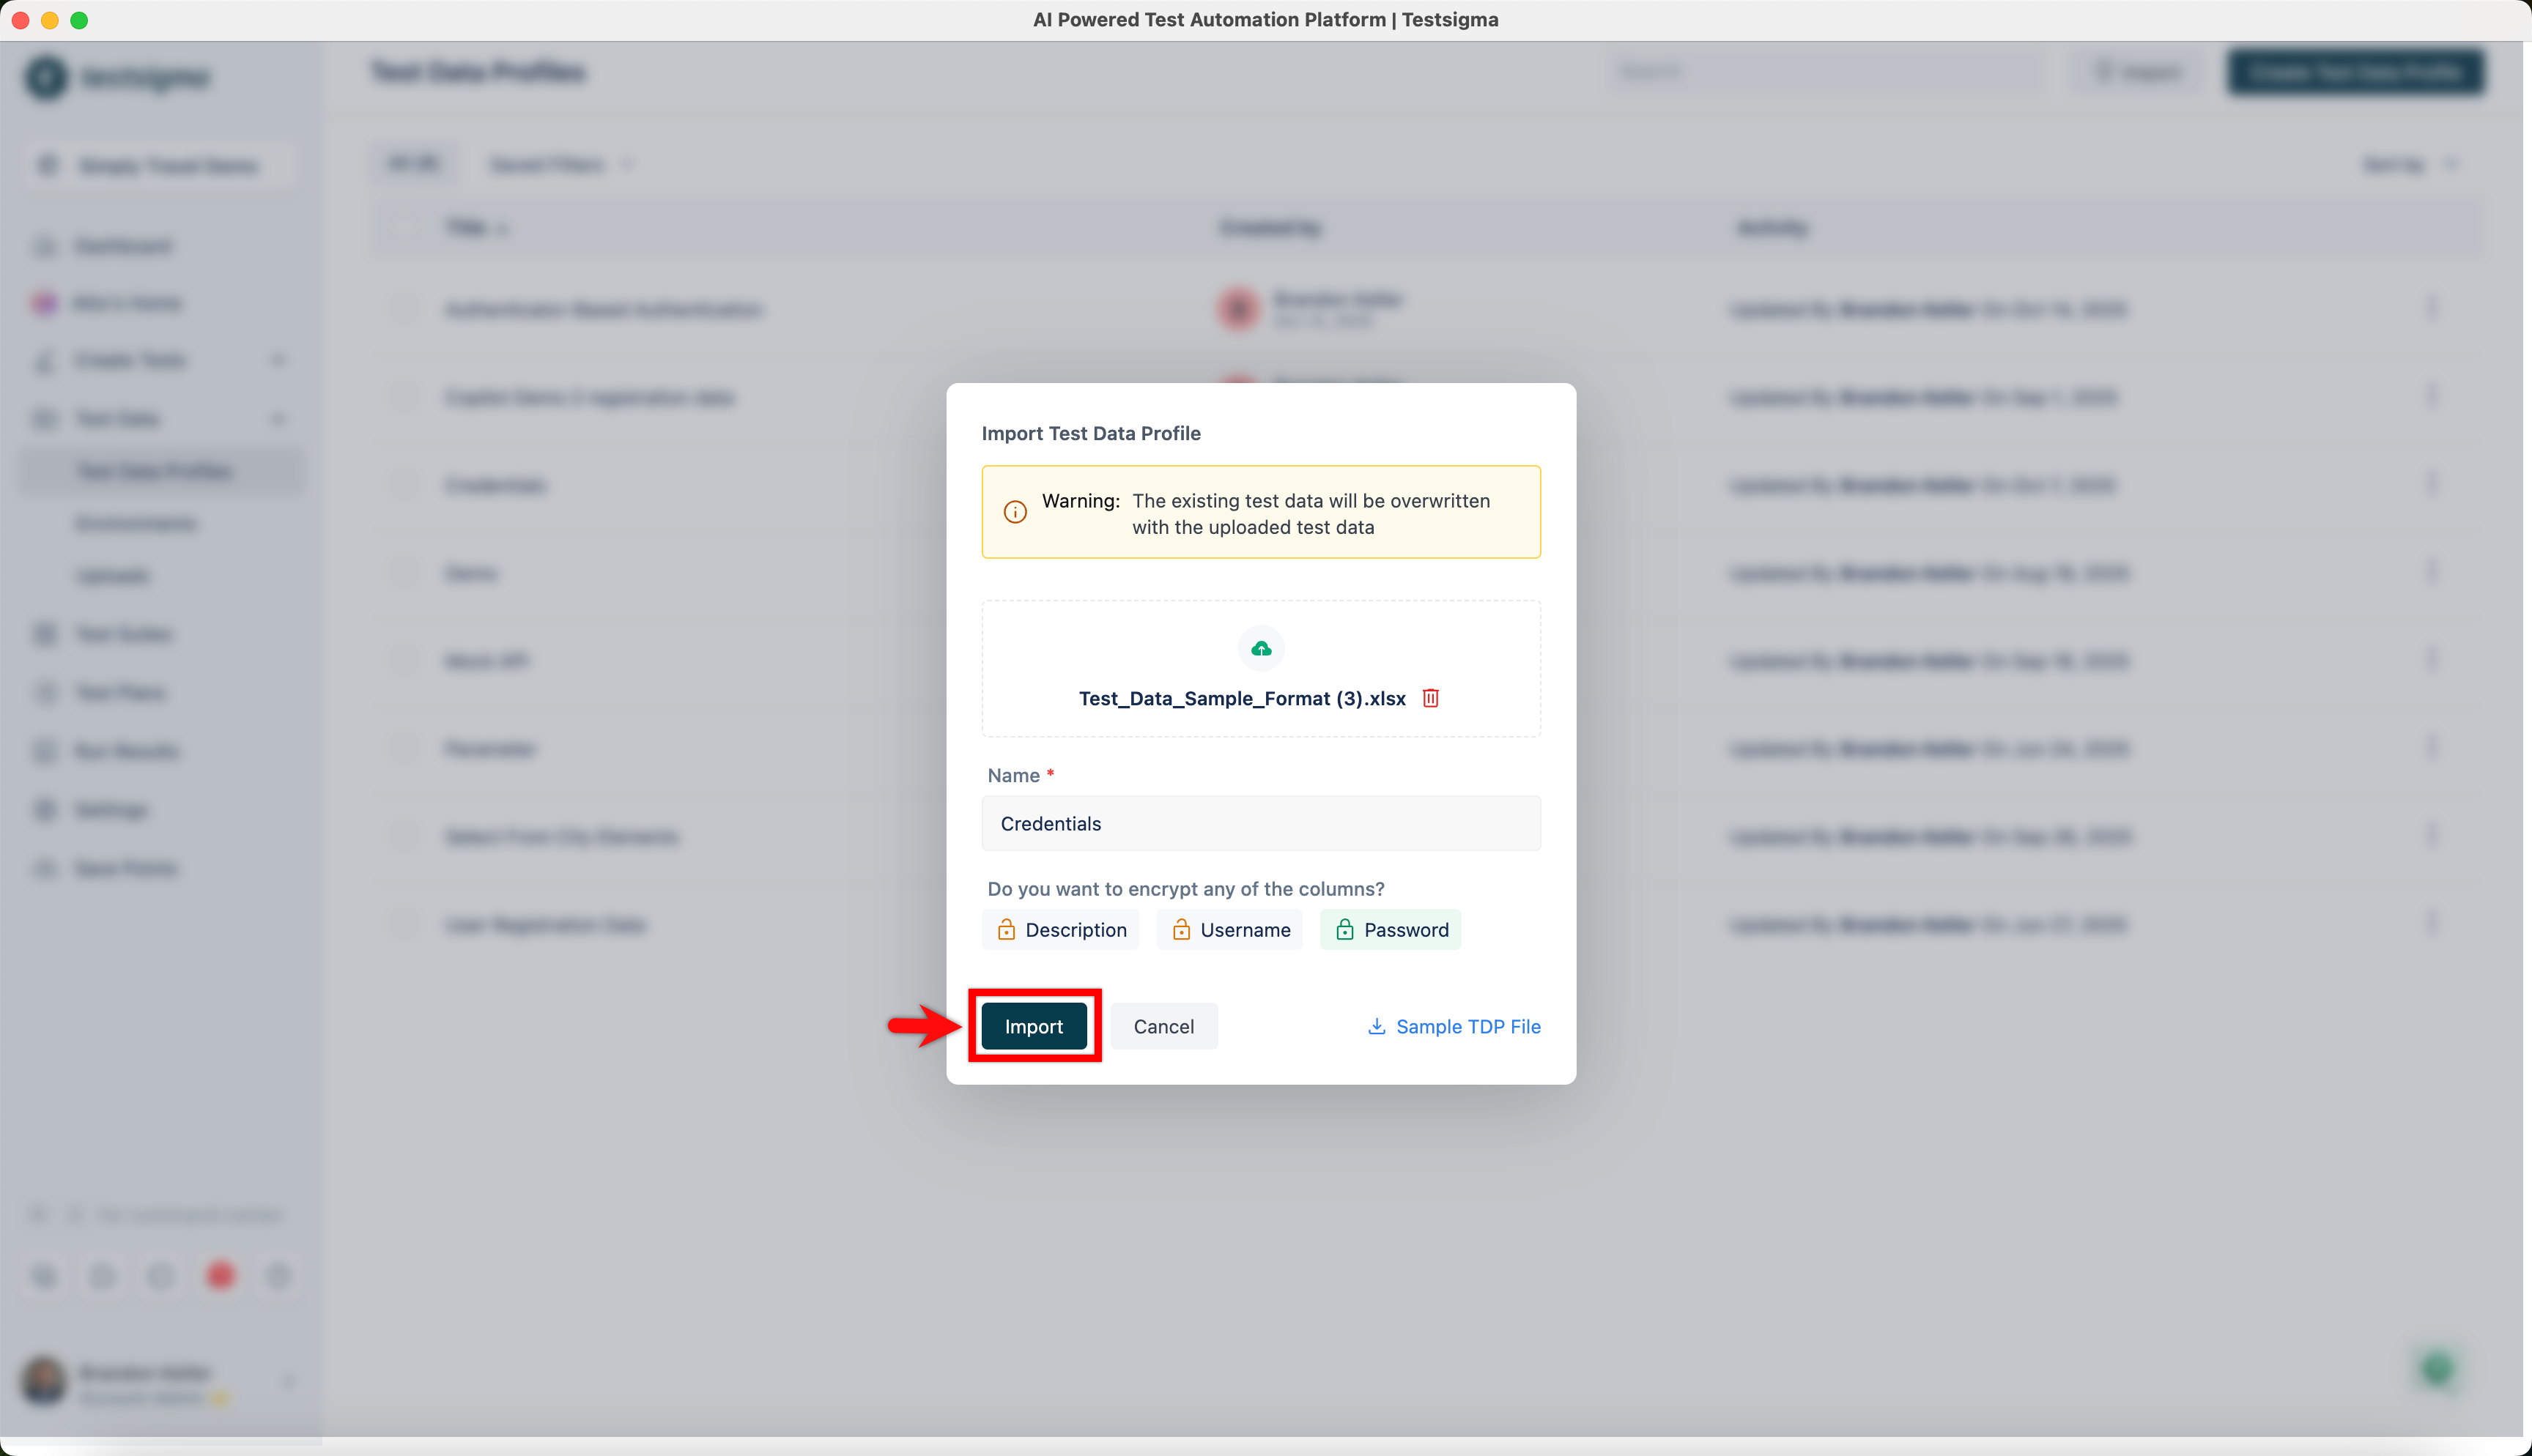Toggle encryption for Description column
2532x1456 pixels.
coord(1061,930)
